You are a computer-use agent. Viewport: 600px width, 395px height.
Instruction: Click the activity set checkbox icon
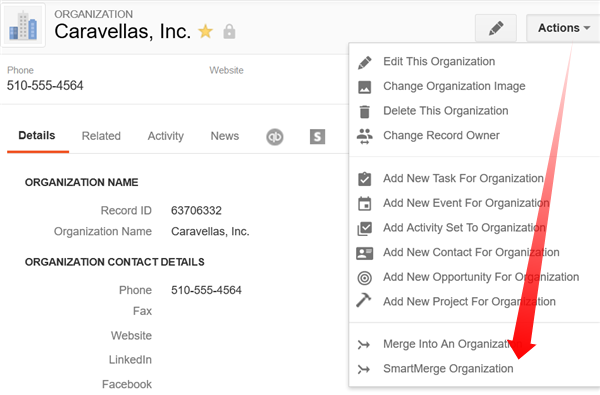pyautogui.click(x=364, y=229)
